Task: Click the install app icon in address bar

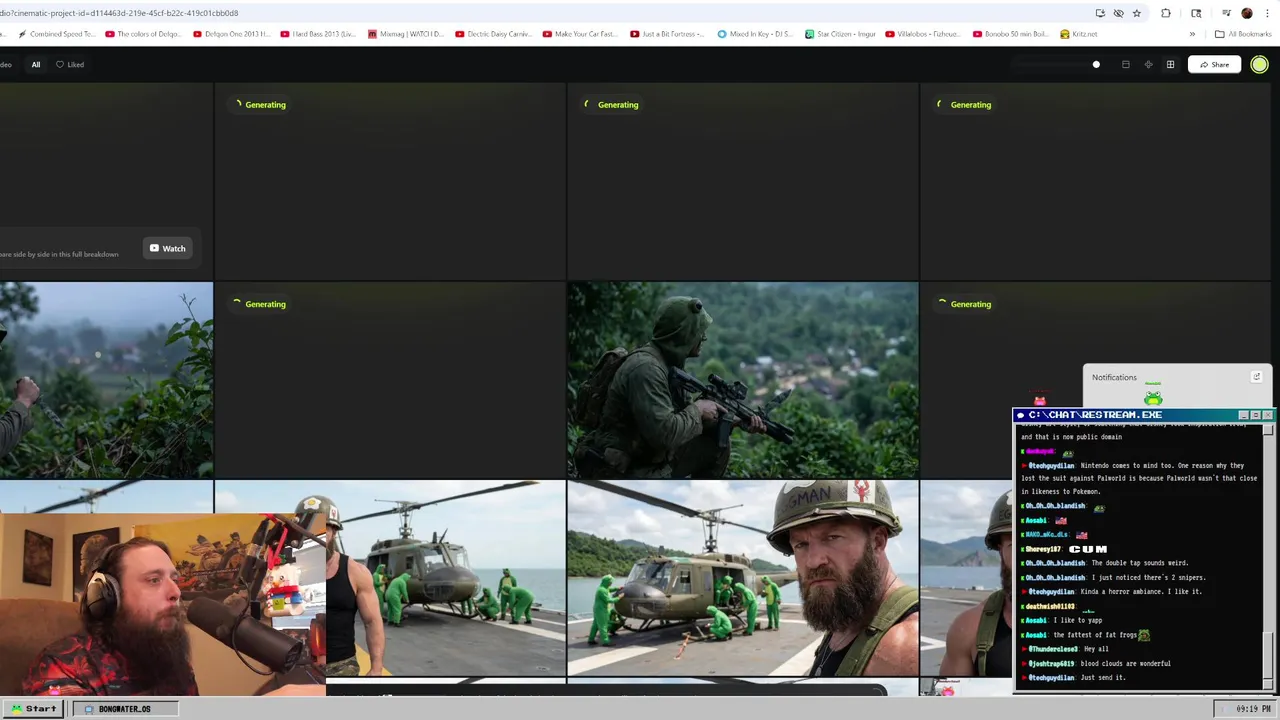Action: point(1100,13)
